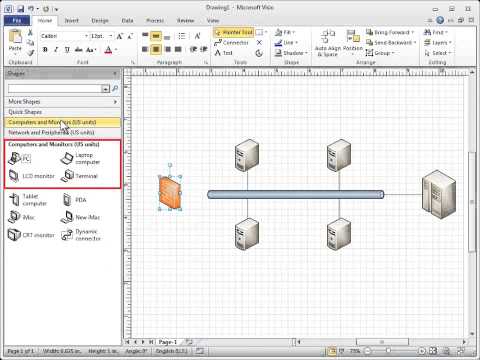Open the Line dropdown
The width and height of the screenshot is (480, 360).
[x=286, y=43]
